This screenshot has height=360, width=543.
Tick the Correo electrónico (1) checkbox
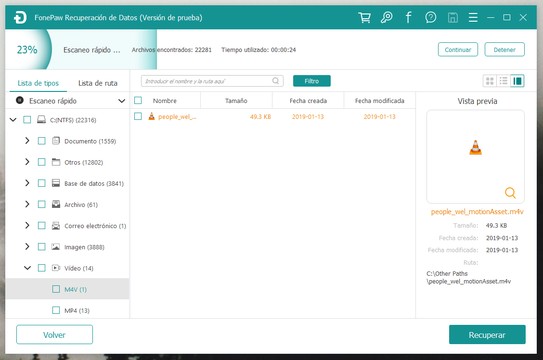(42, 226)
